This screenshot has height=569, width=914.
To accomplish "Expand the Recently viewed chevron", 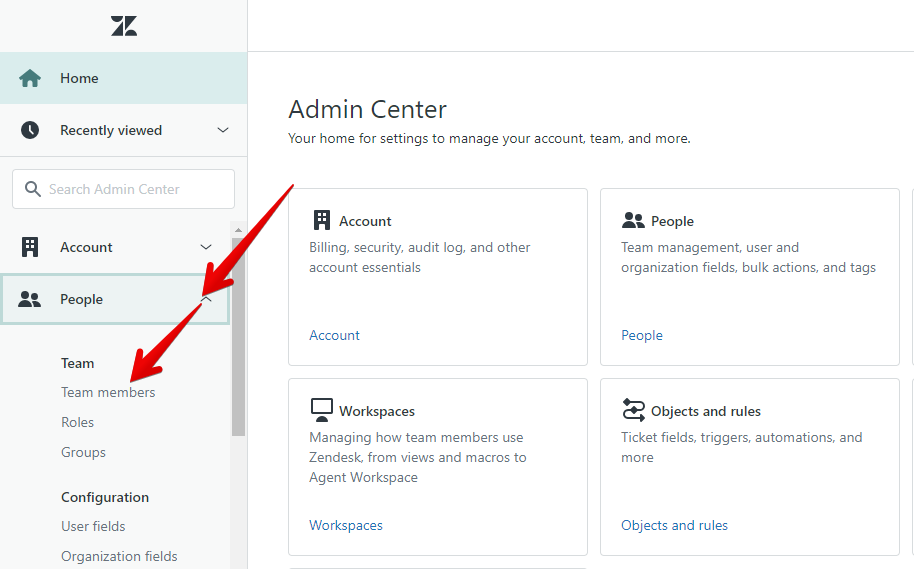I will (223, 130).
